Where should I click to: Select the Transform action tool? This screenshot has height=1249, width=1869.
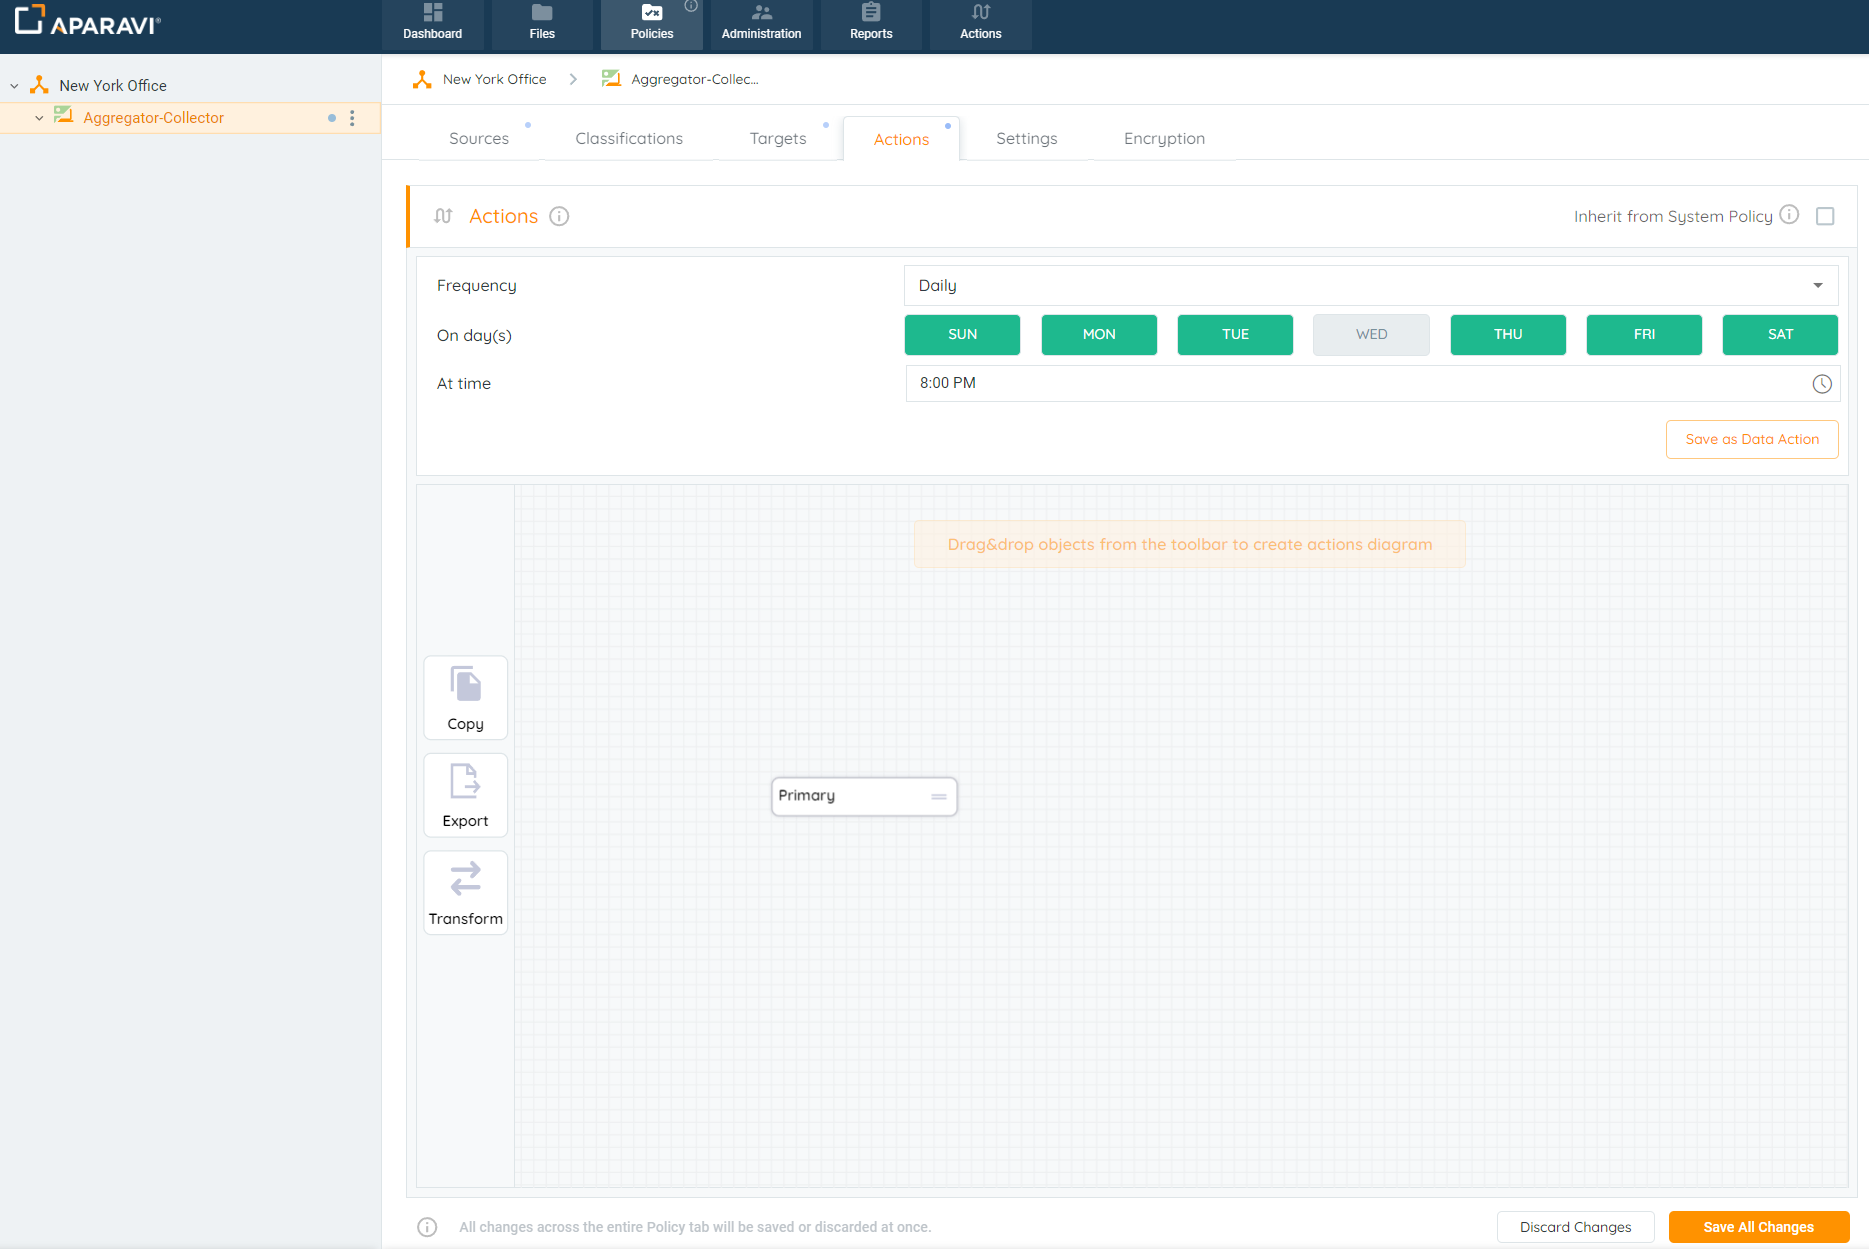(465, 892)
